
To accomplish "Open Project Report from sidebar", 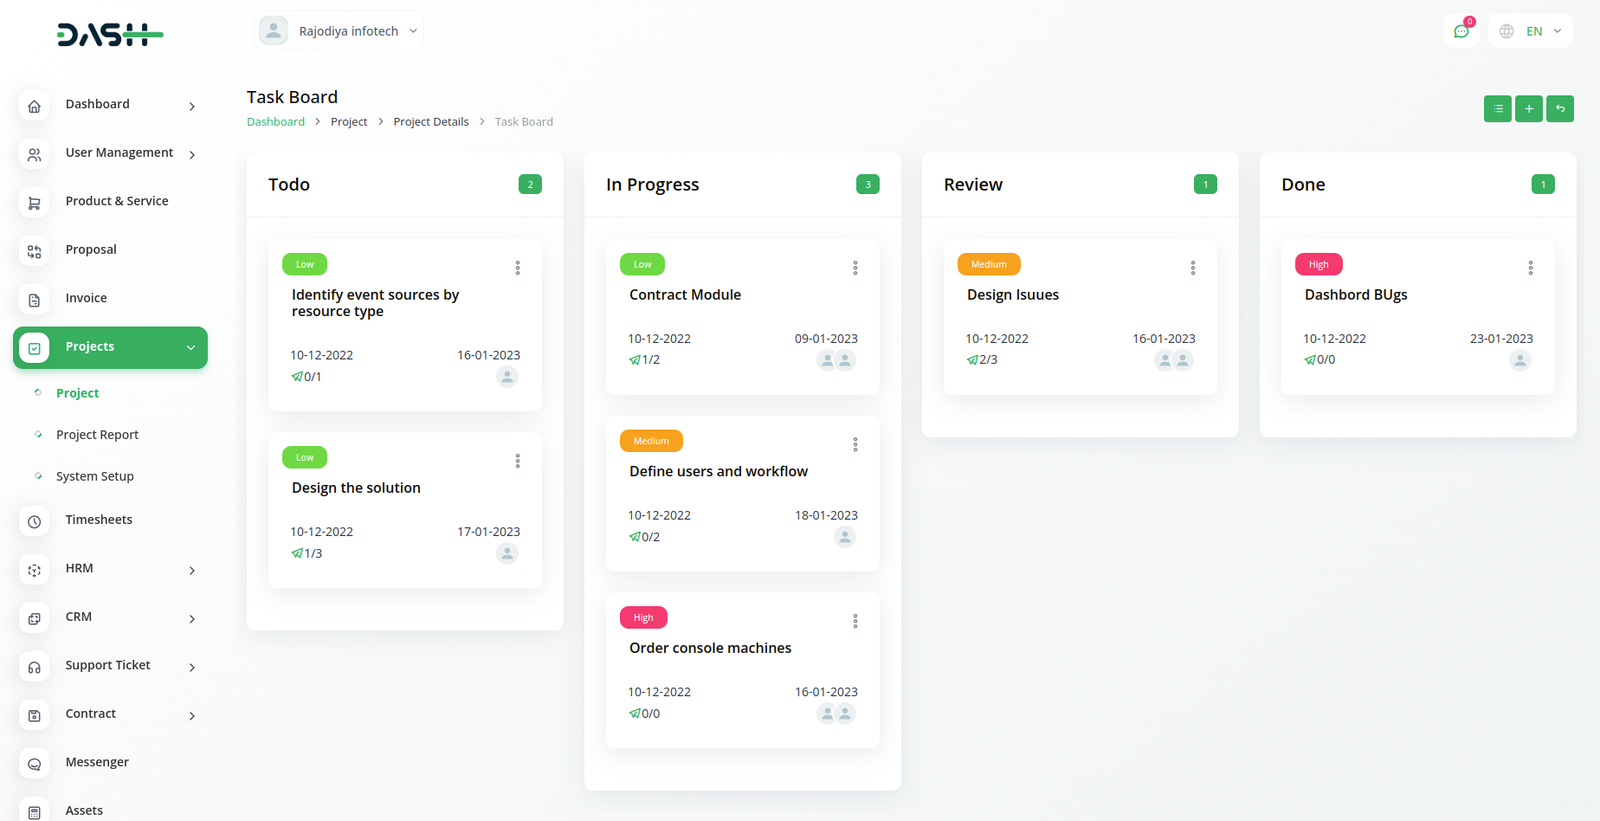I will point(97,435).
